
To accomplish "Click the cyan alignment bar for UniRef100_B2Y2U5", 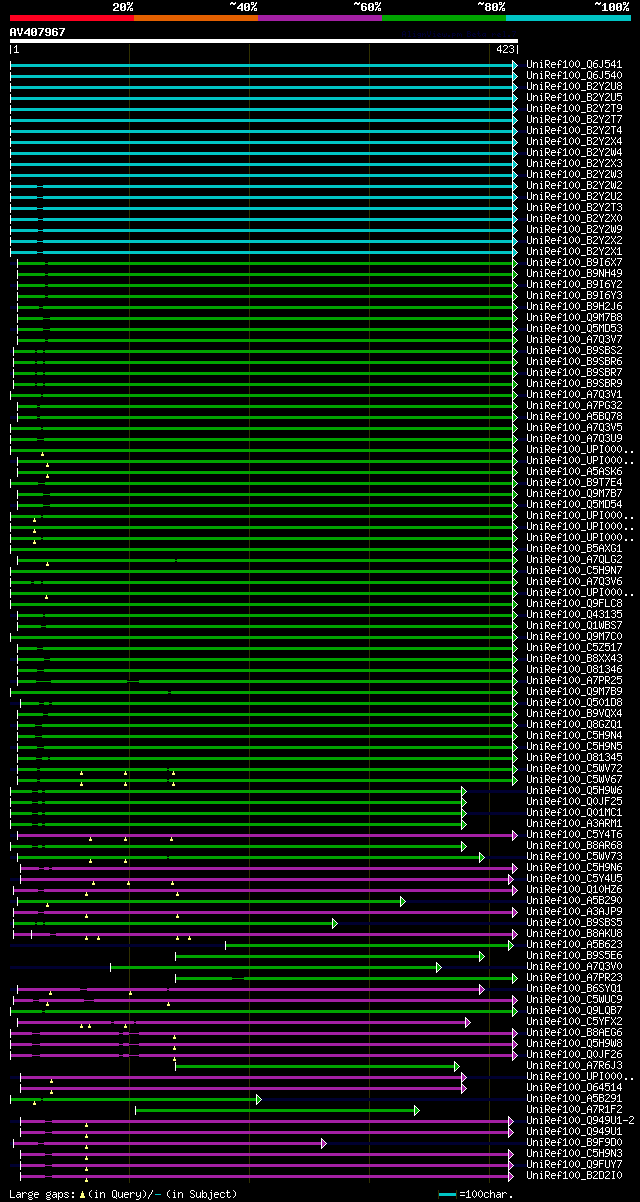I will 264,97.
